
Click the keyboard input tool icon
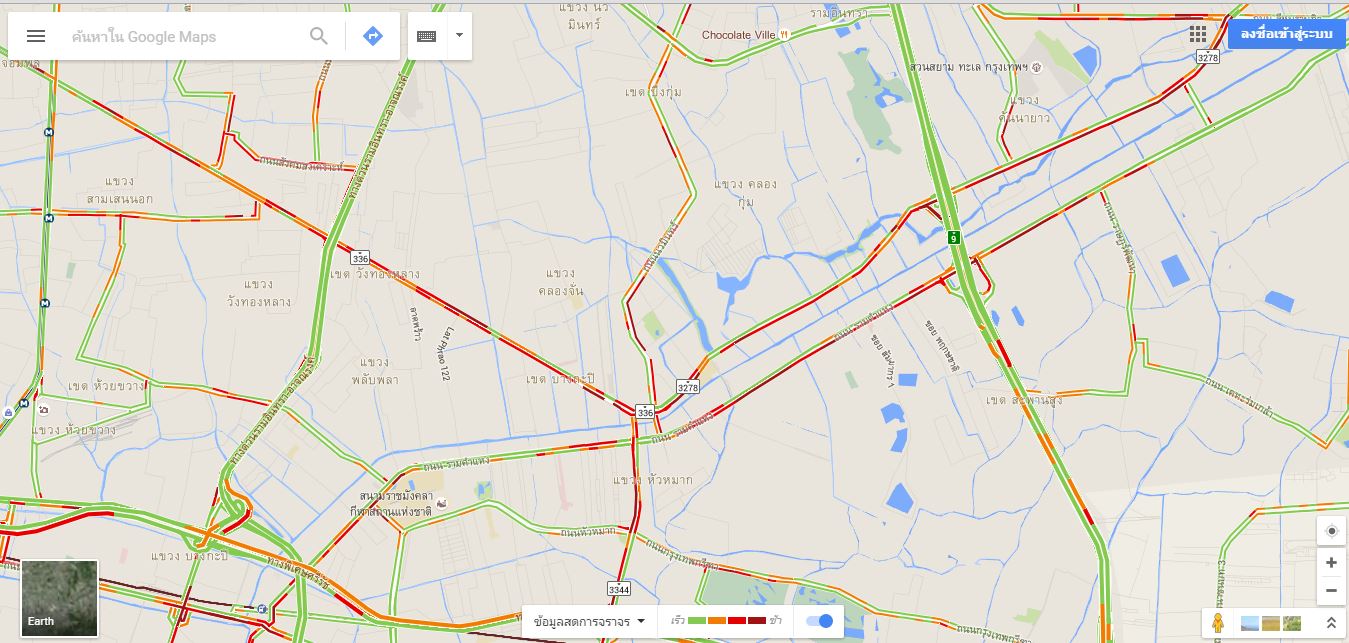427,36
